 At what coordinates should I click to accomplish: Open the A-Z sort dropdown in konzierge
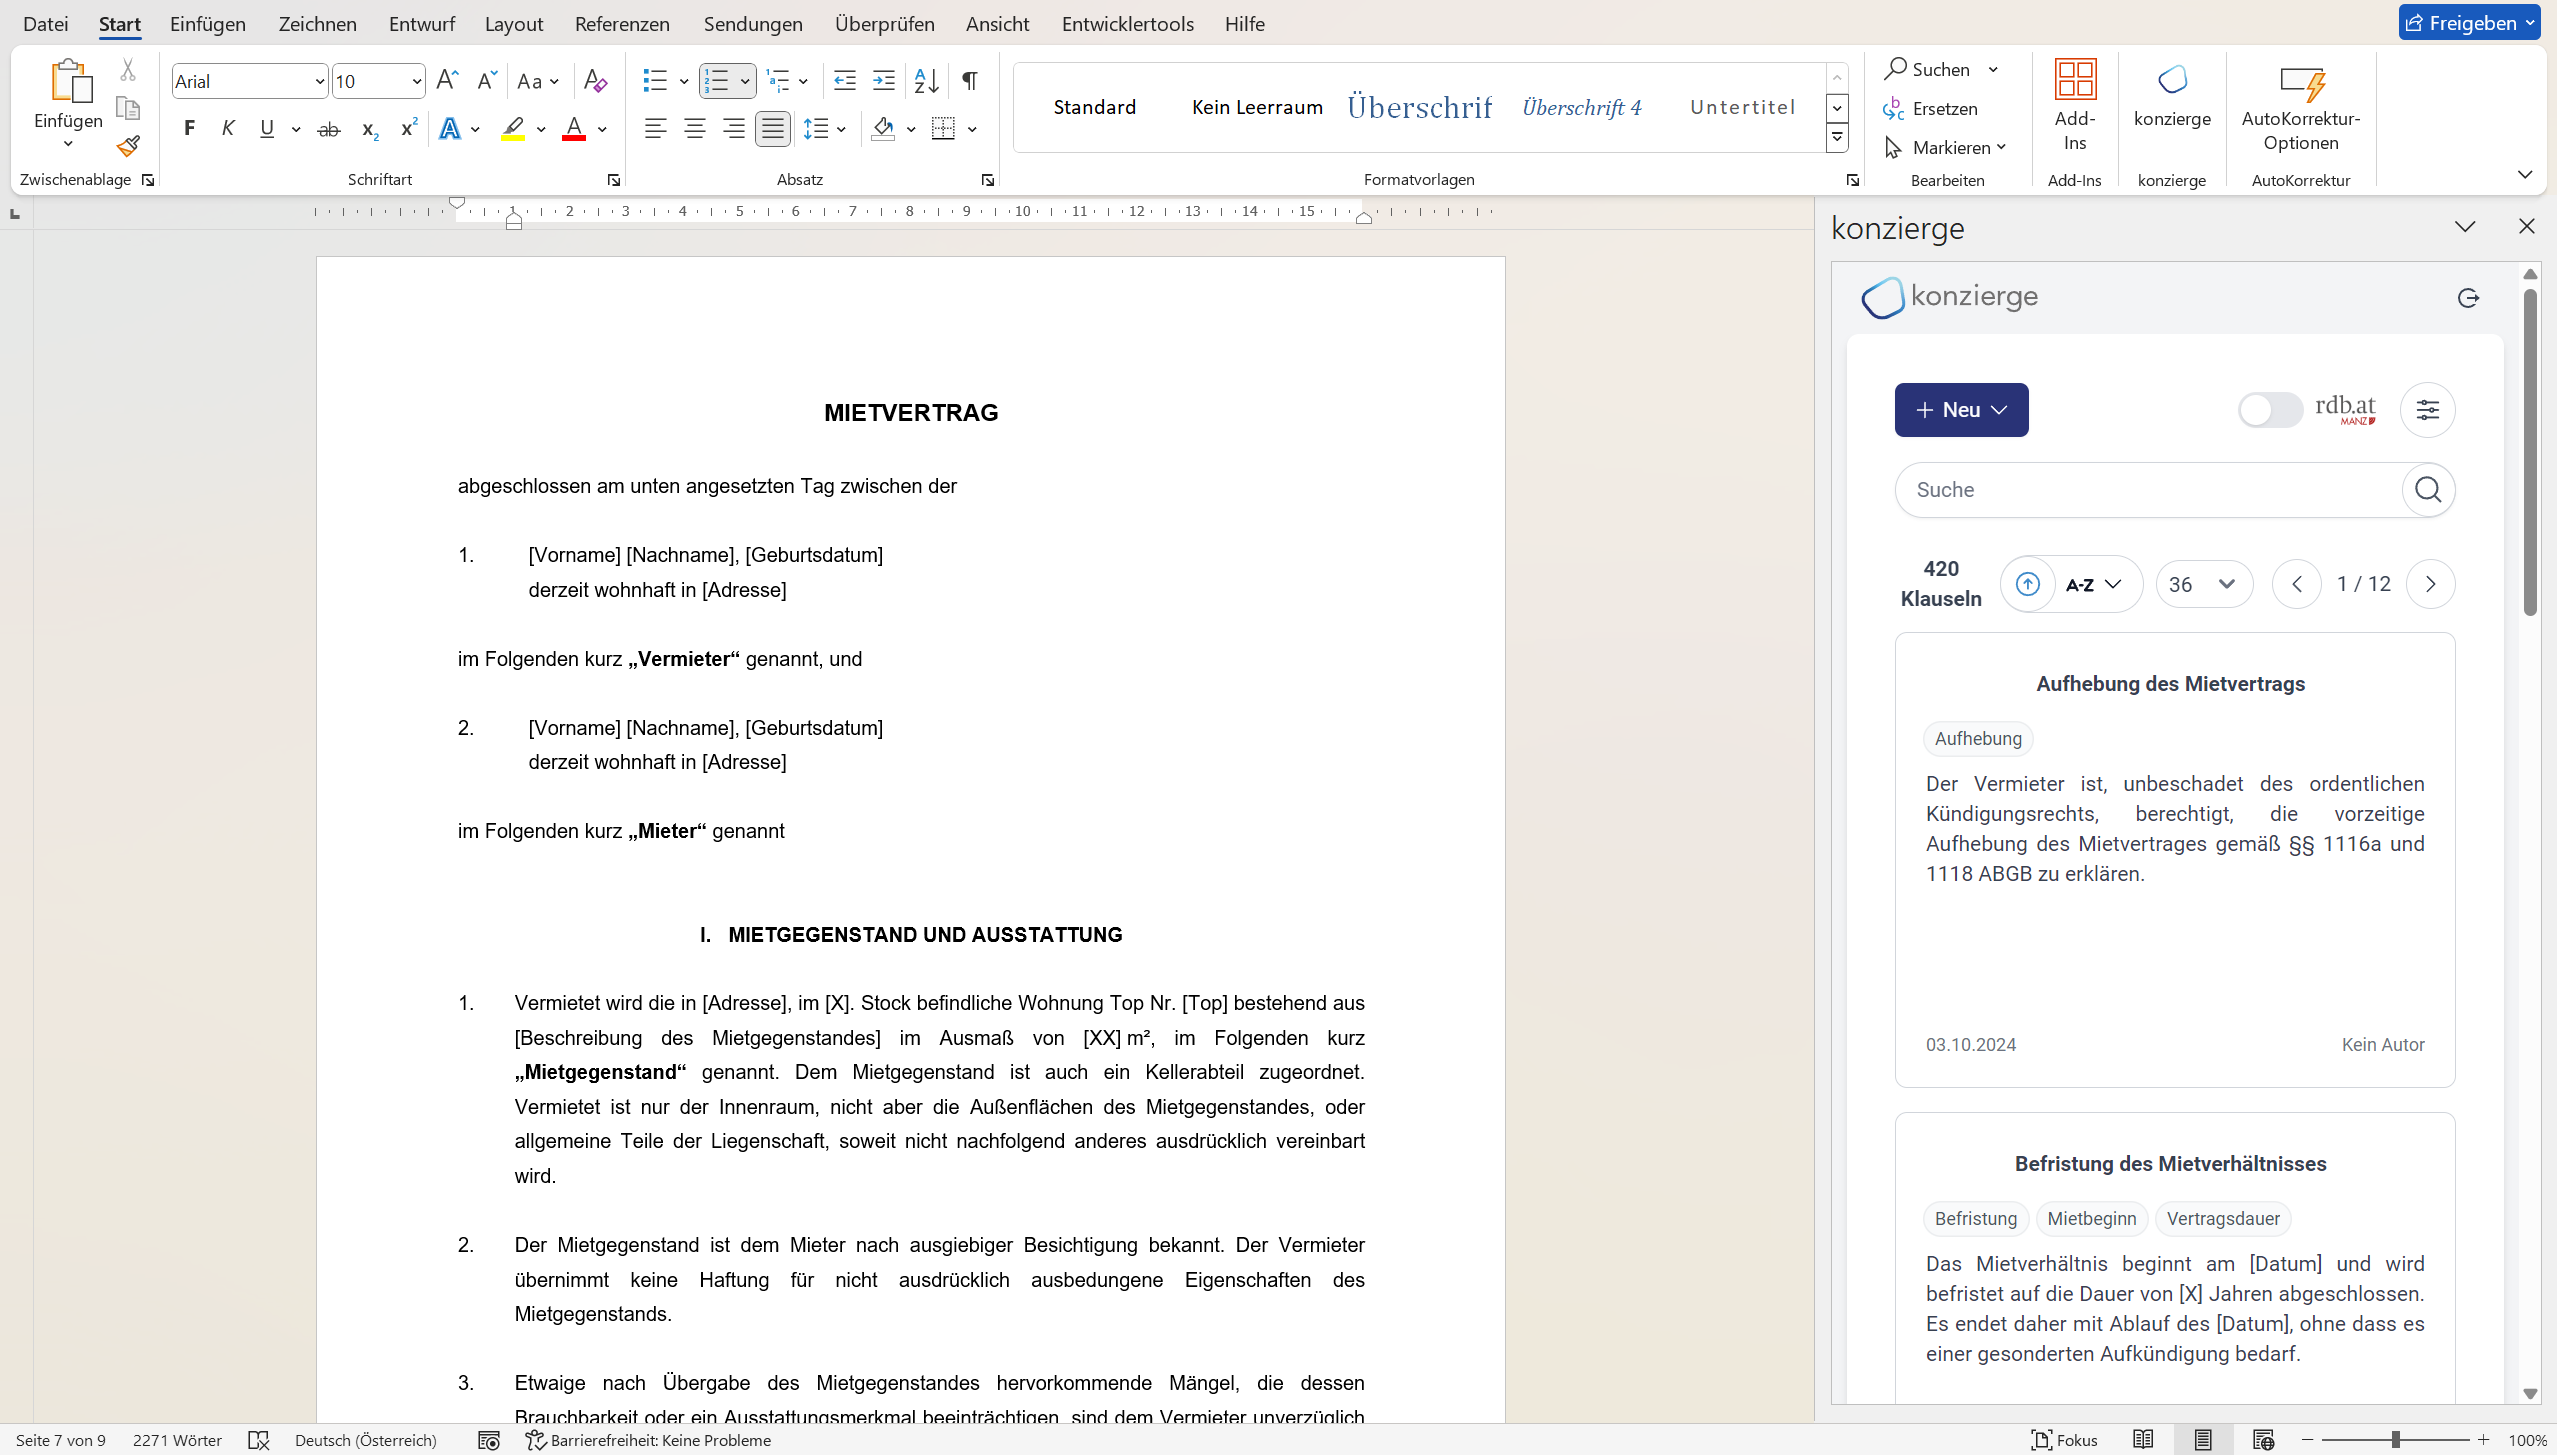(2094, 584)
